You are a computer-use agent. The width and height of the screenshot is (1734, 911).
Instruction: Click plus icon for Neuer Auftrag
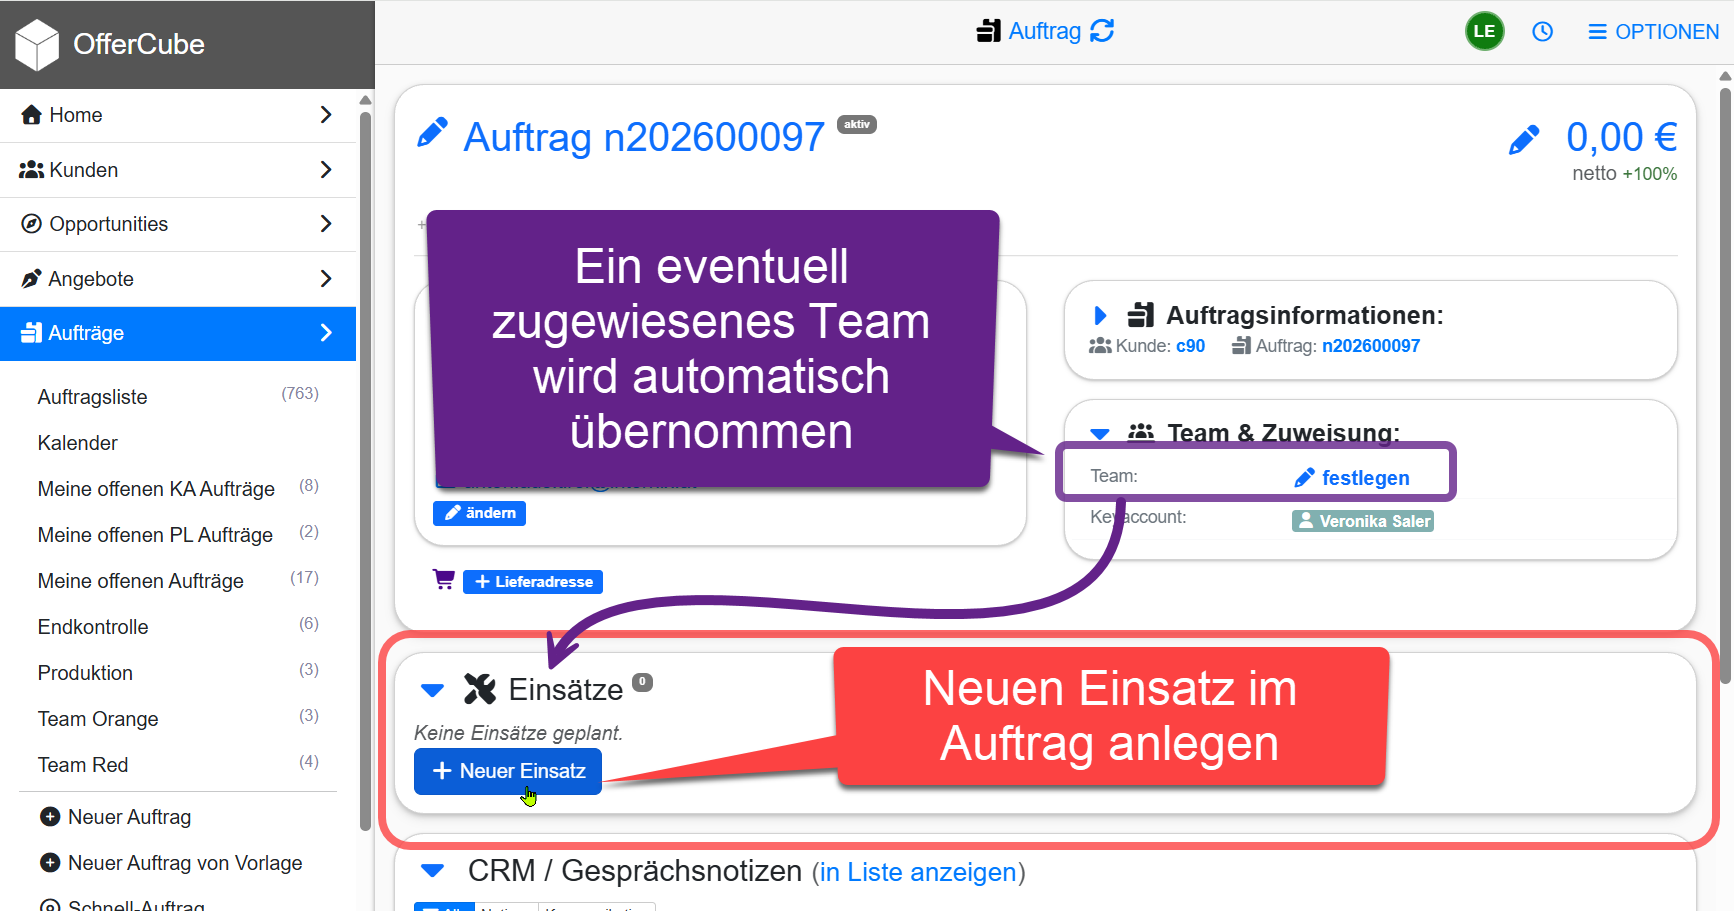point(50,817)
